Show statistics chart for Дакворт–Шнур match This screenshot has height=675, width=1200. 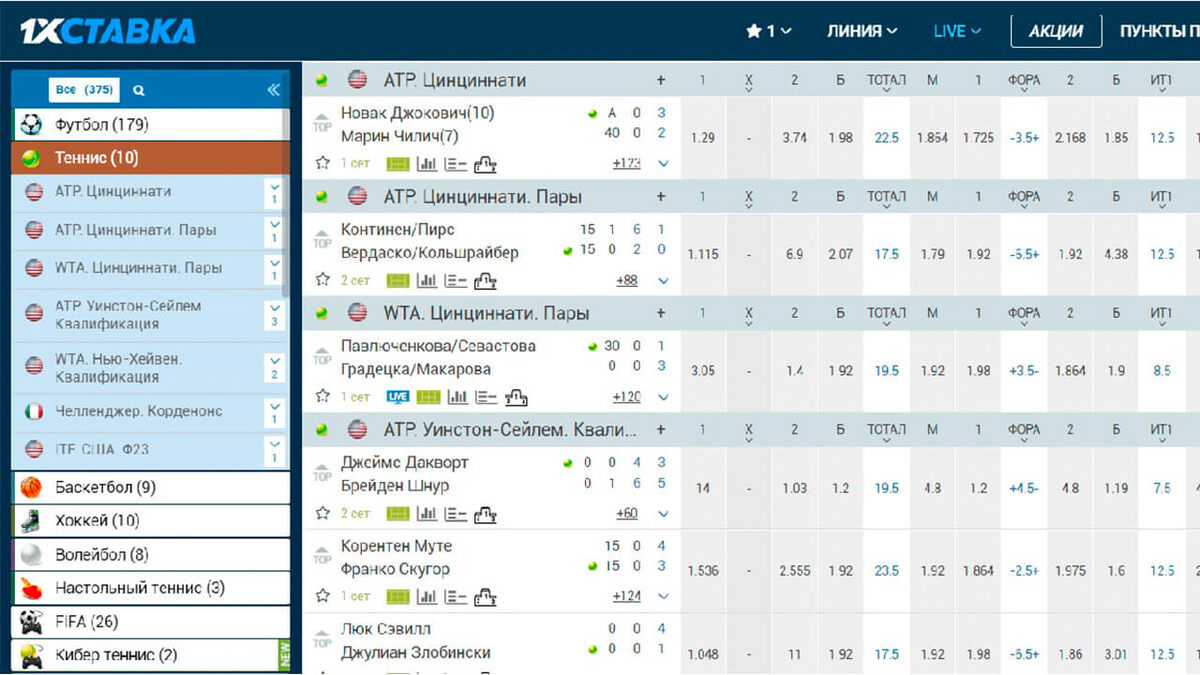(427, 514)
